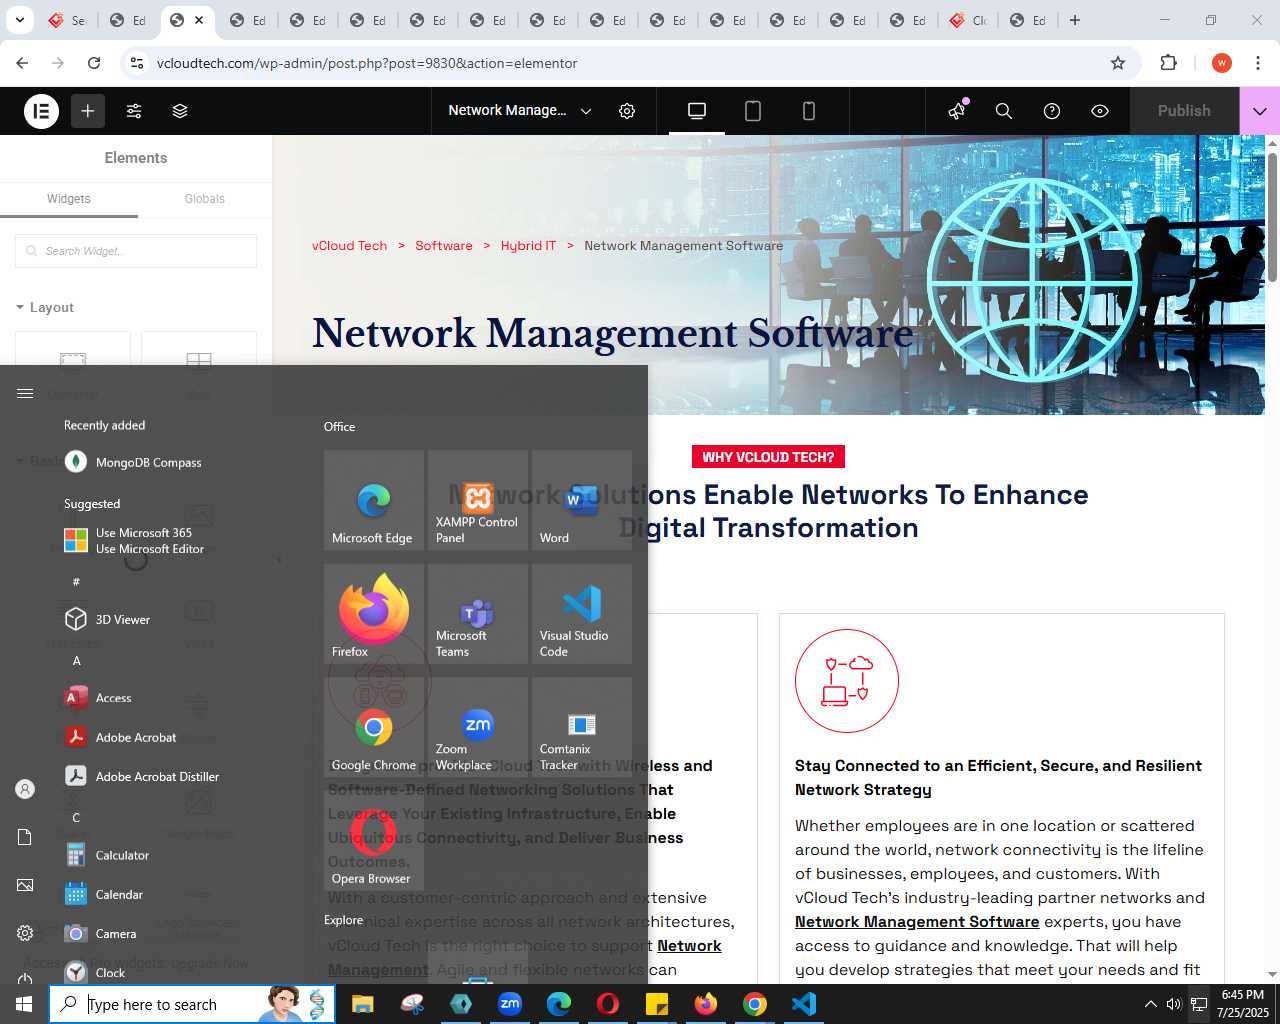Preview changes with the eye icon

click(x=1100, y=111)
